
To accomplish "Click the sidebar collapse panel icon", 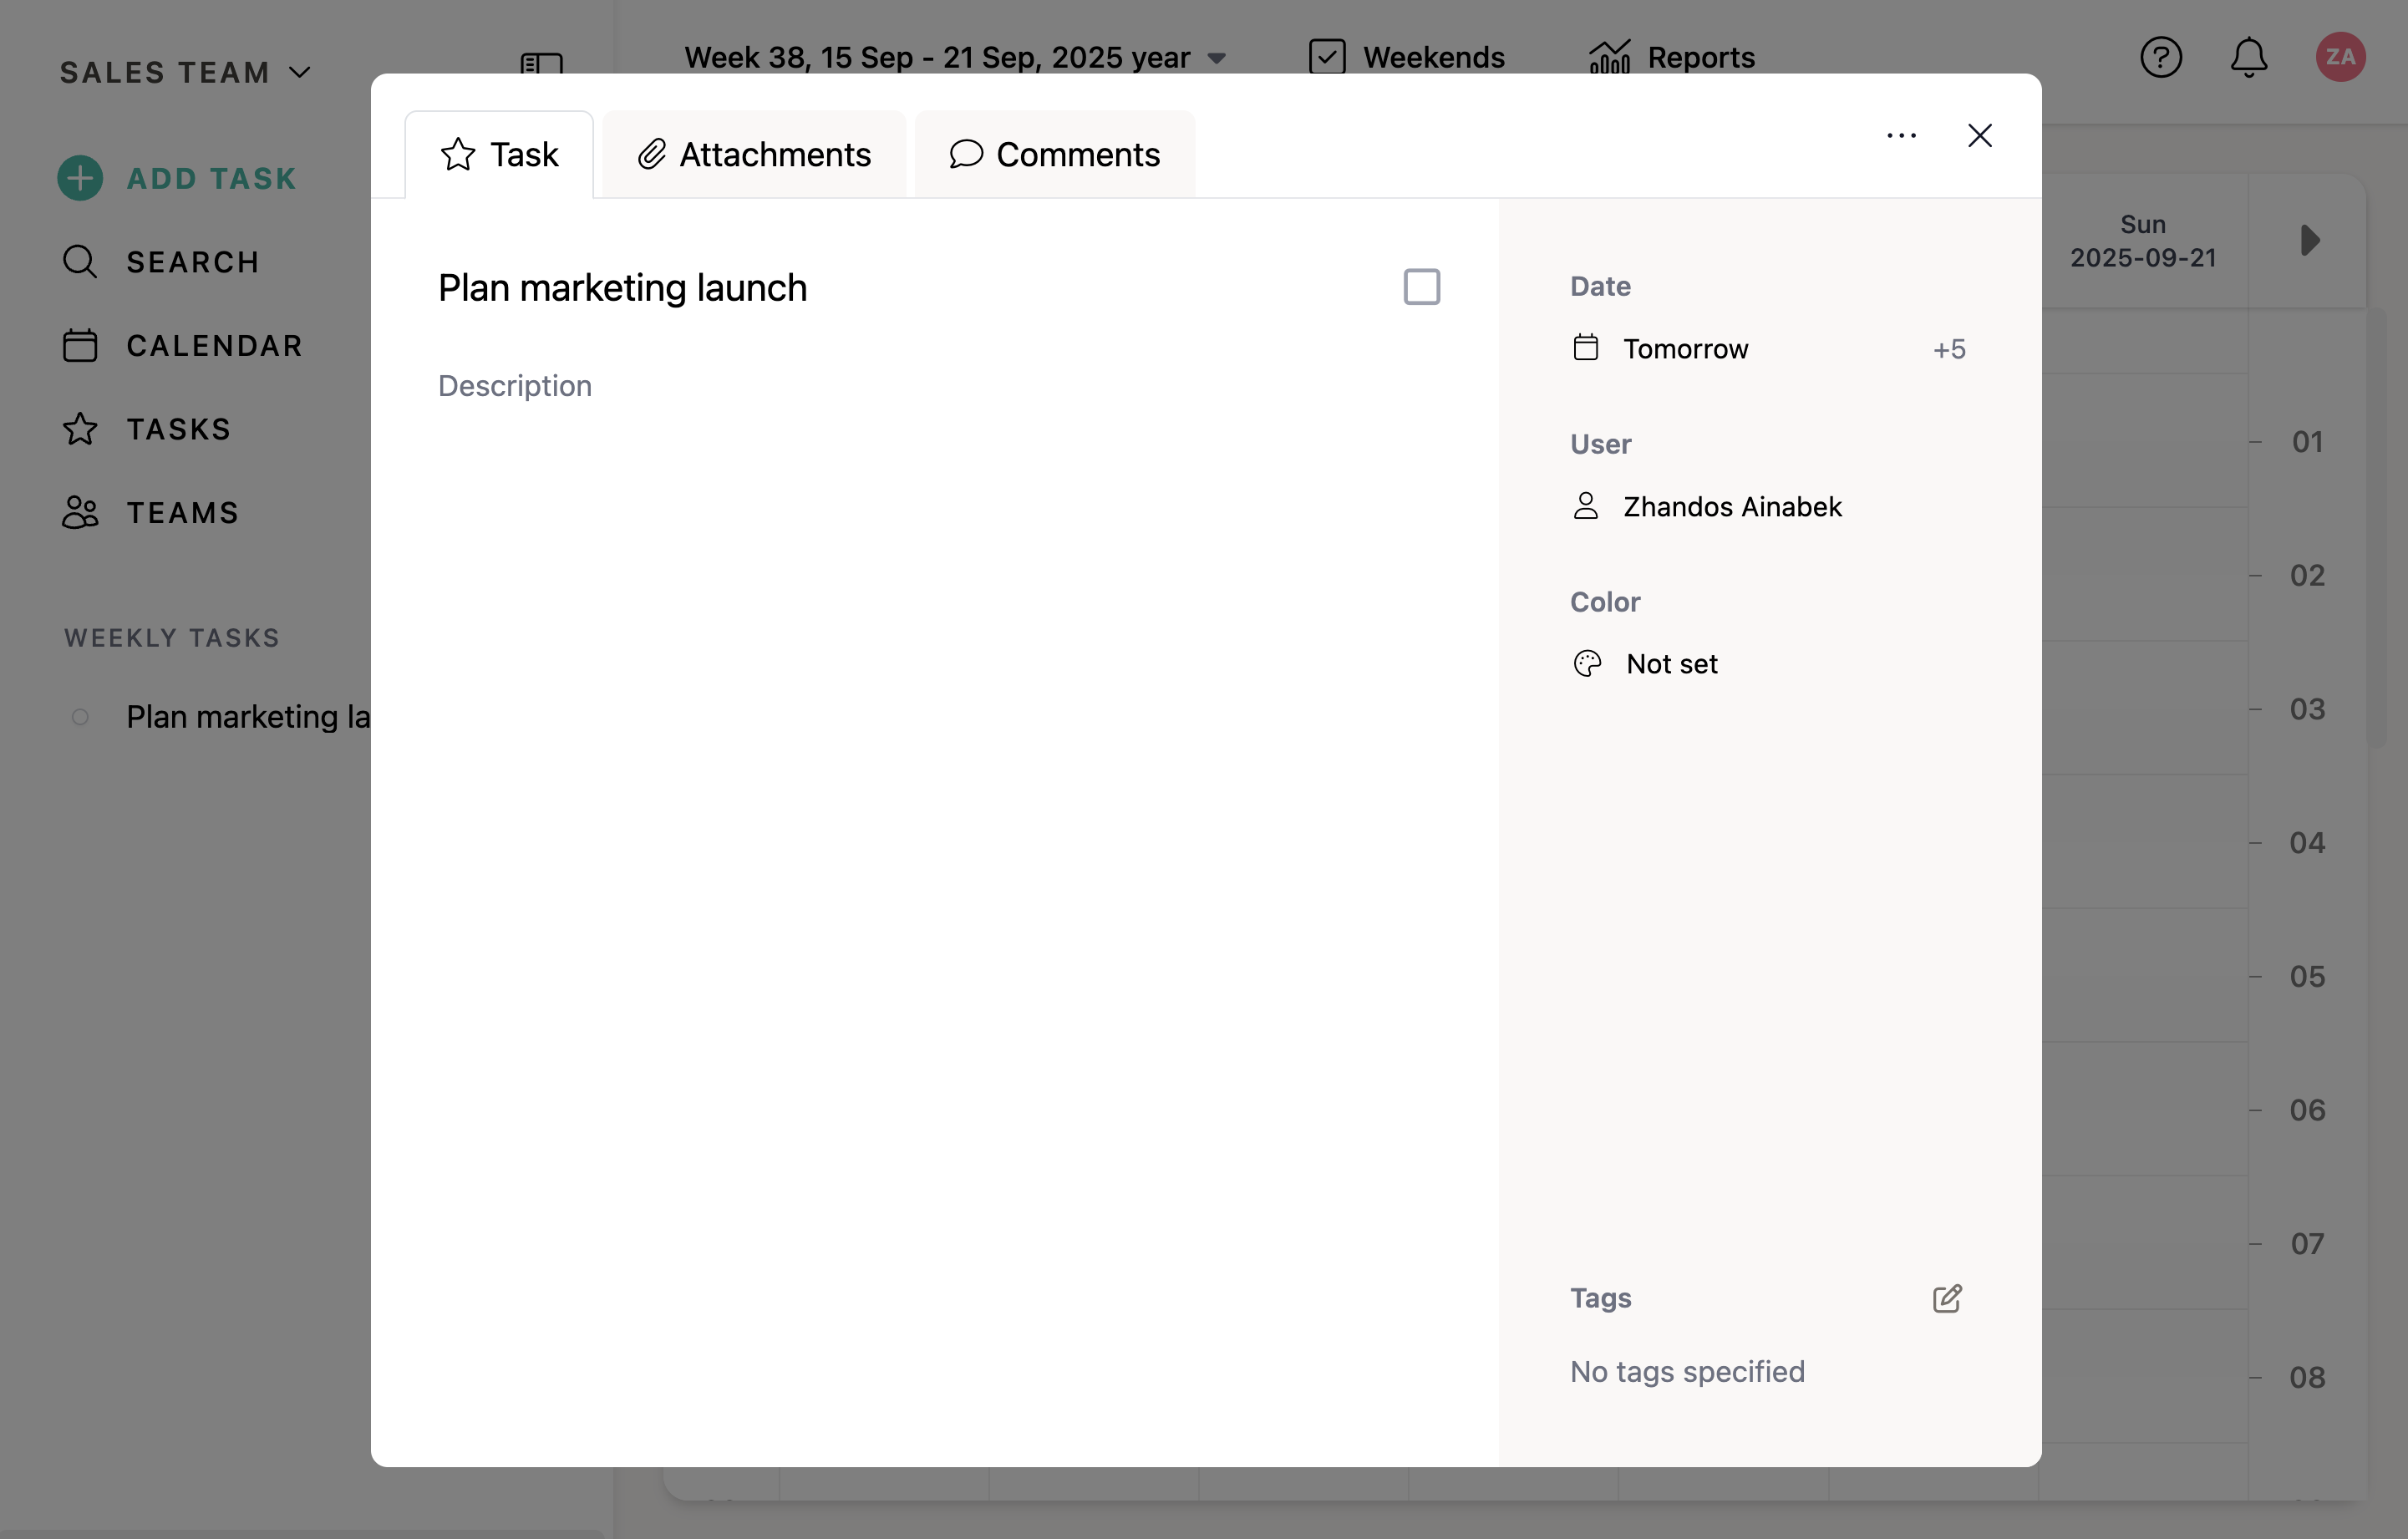I will click(x=541, y=64).
